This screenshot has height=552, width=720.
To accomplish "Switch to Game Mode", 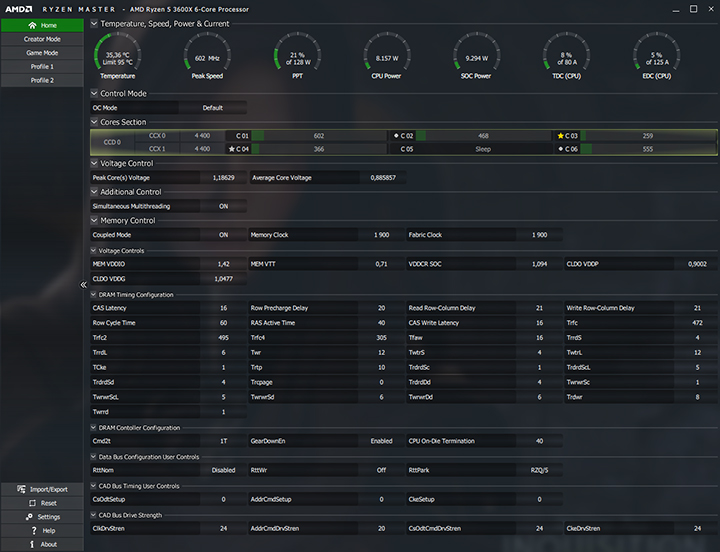I will click(x=42, y=53).
